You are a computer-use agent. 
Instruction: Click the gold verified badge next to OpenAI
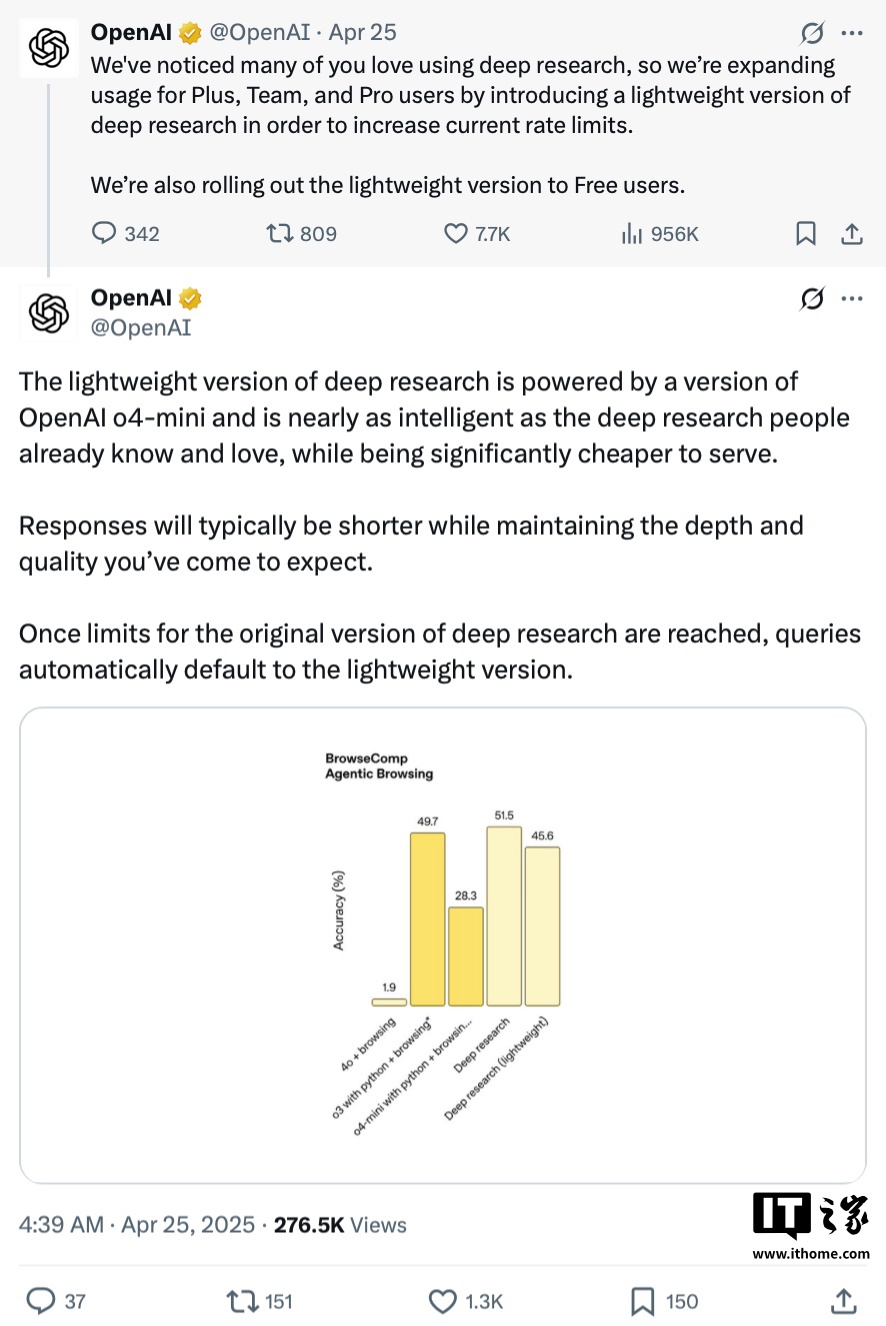(189, 31)
